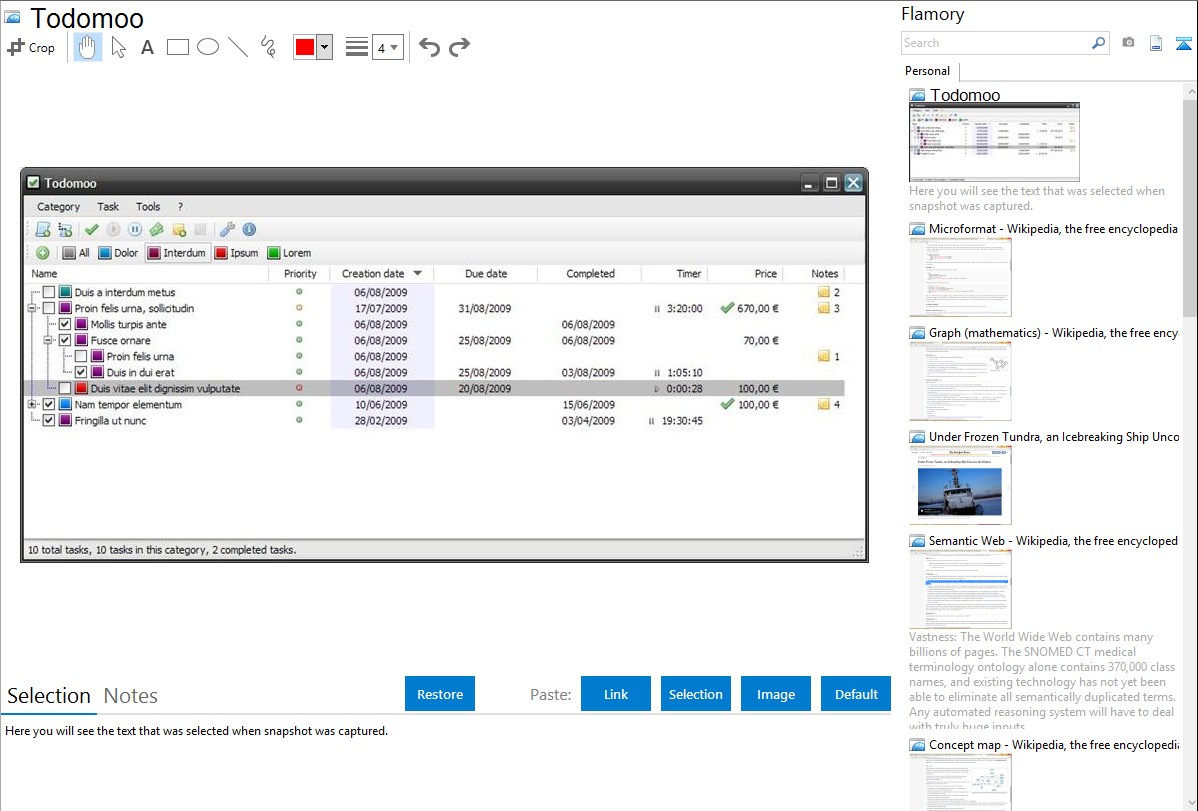The width and height of the screenshot is (1198, 811).
Task: Click the pause timer toolbar icon
Action: pyautogui.click(x=135, y=229)
